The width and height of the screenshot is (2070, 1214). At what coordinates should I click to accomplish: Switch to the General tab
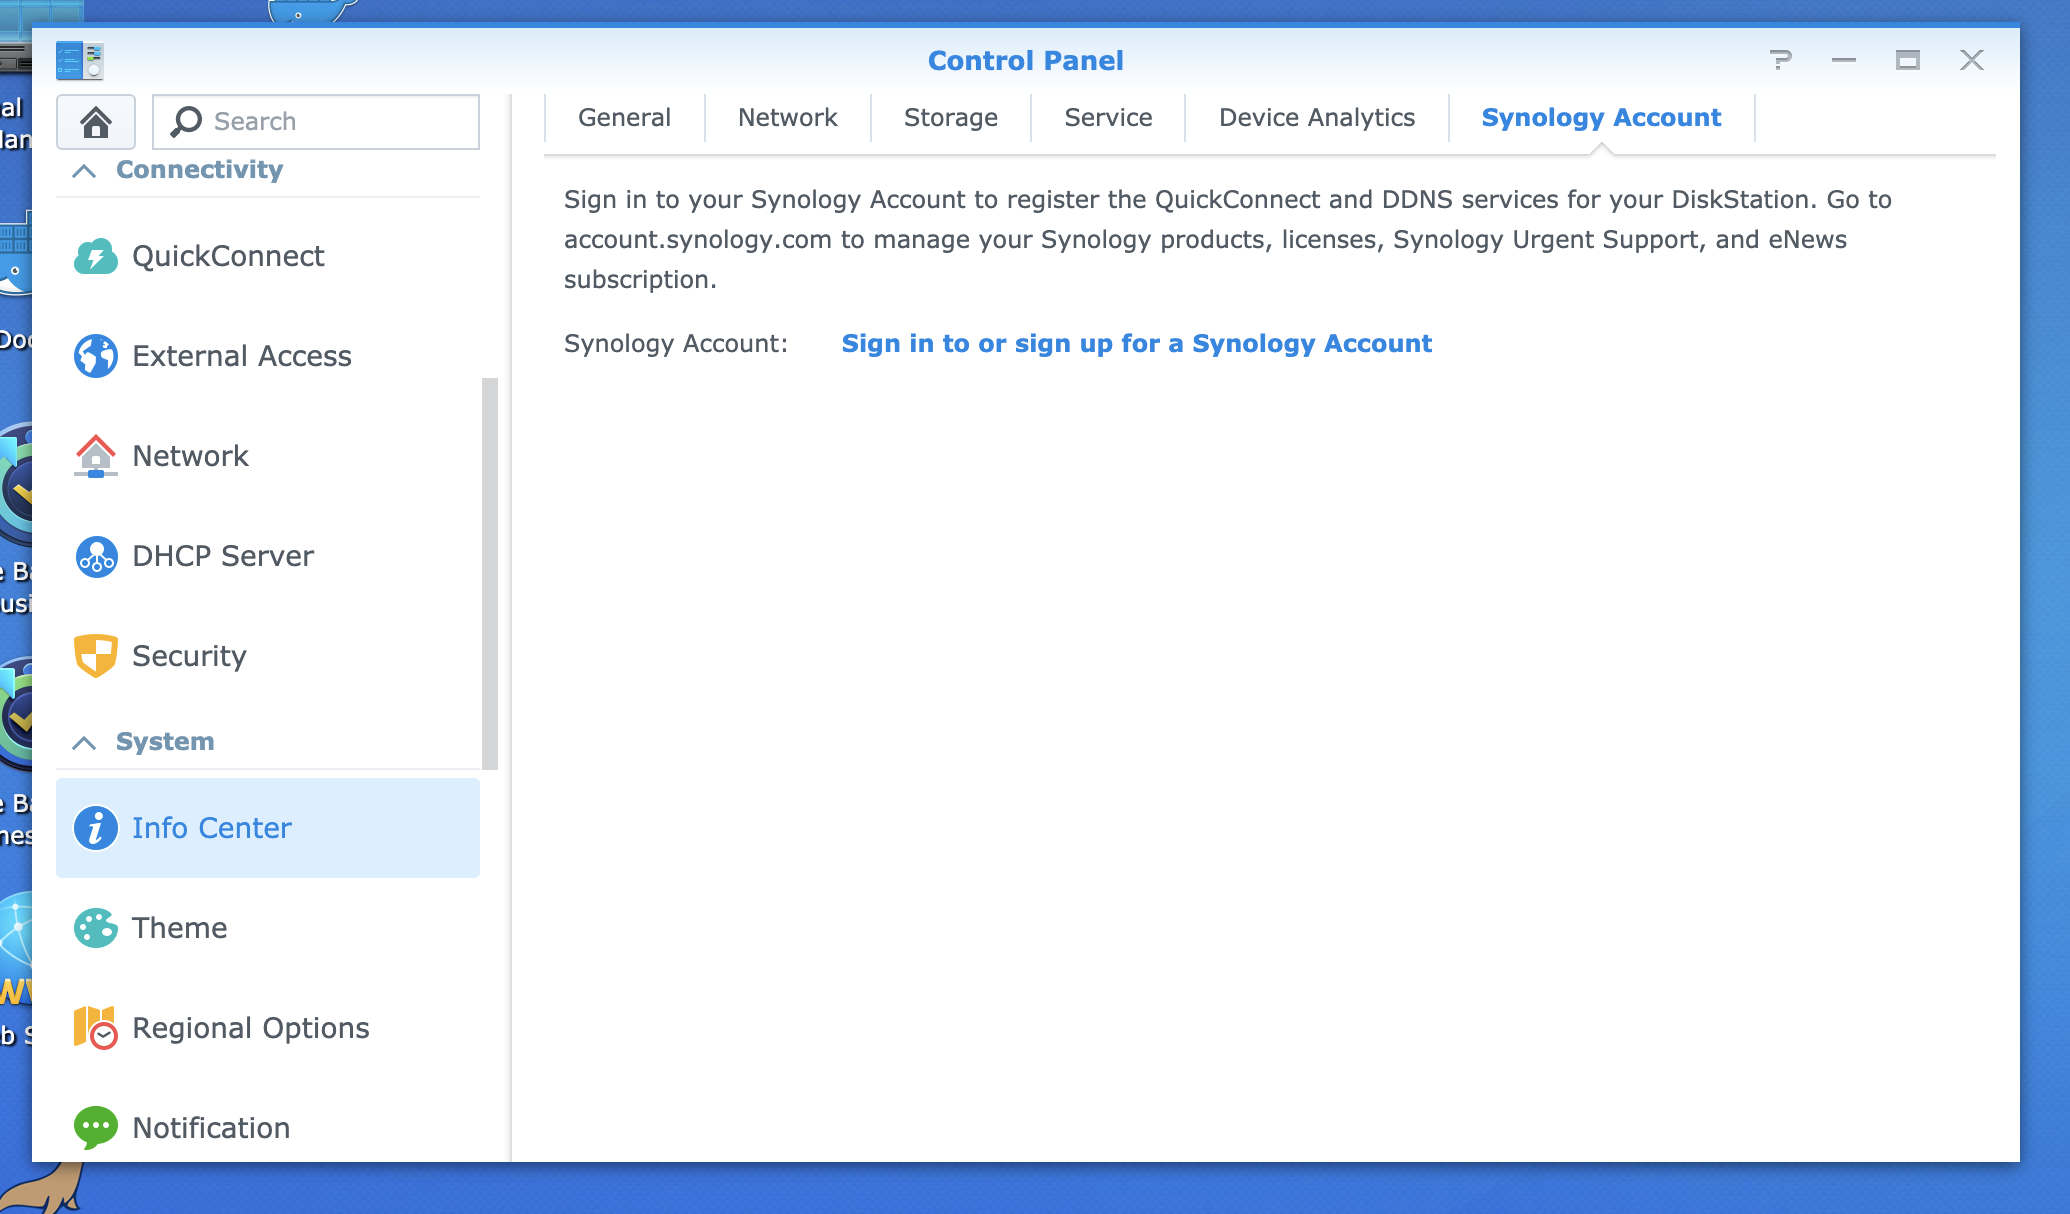click(624, 119)
